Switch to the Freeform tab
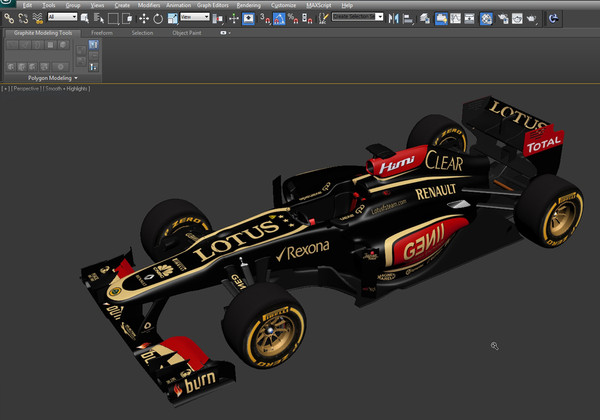Screen dimensions: 600x420 point(102,33)
